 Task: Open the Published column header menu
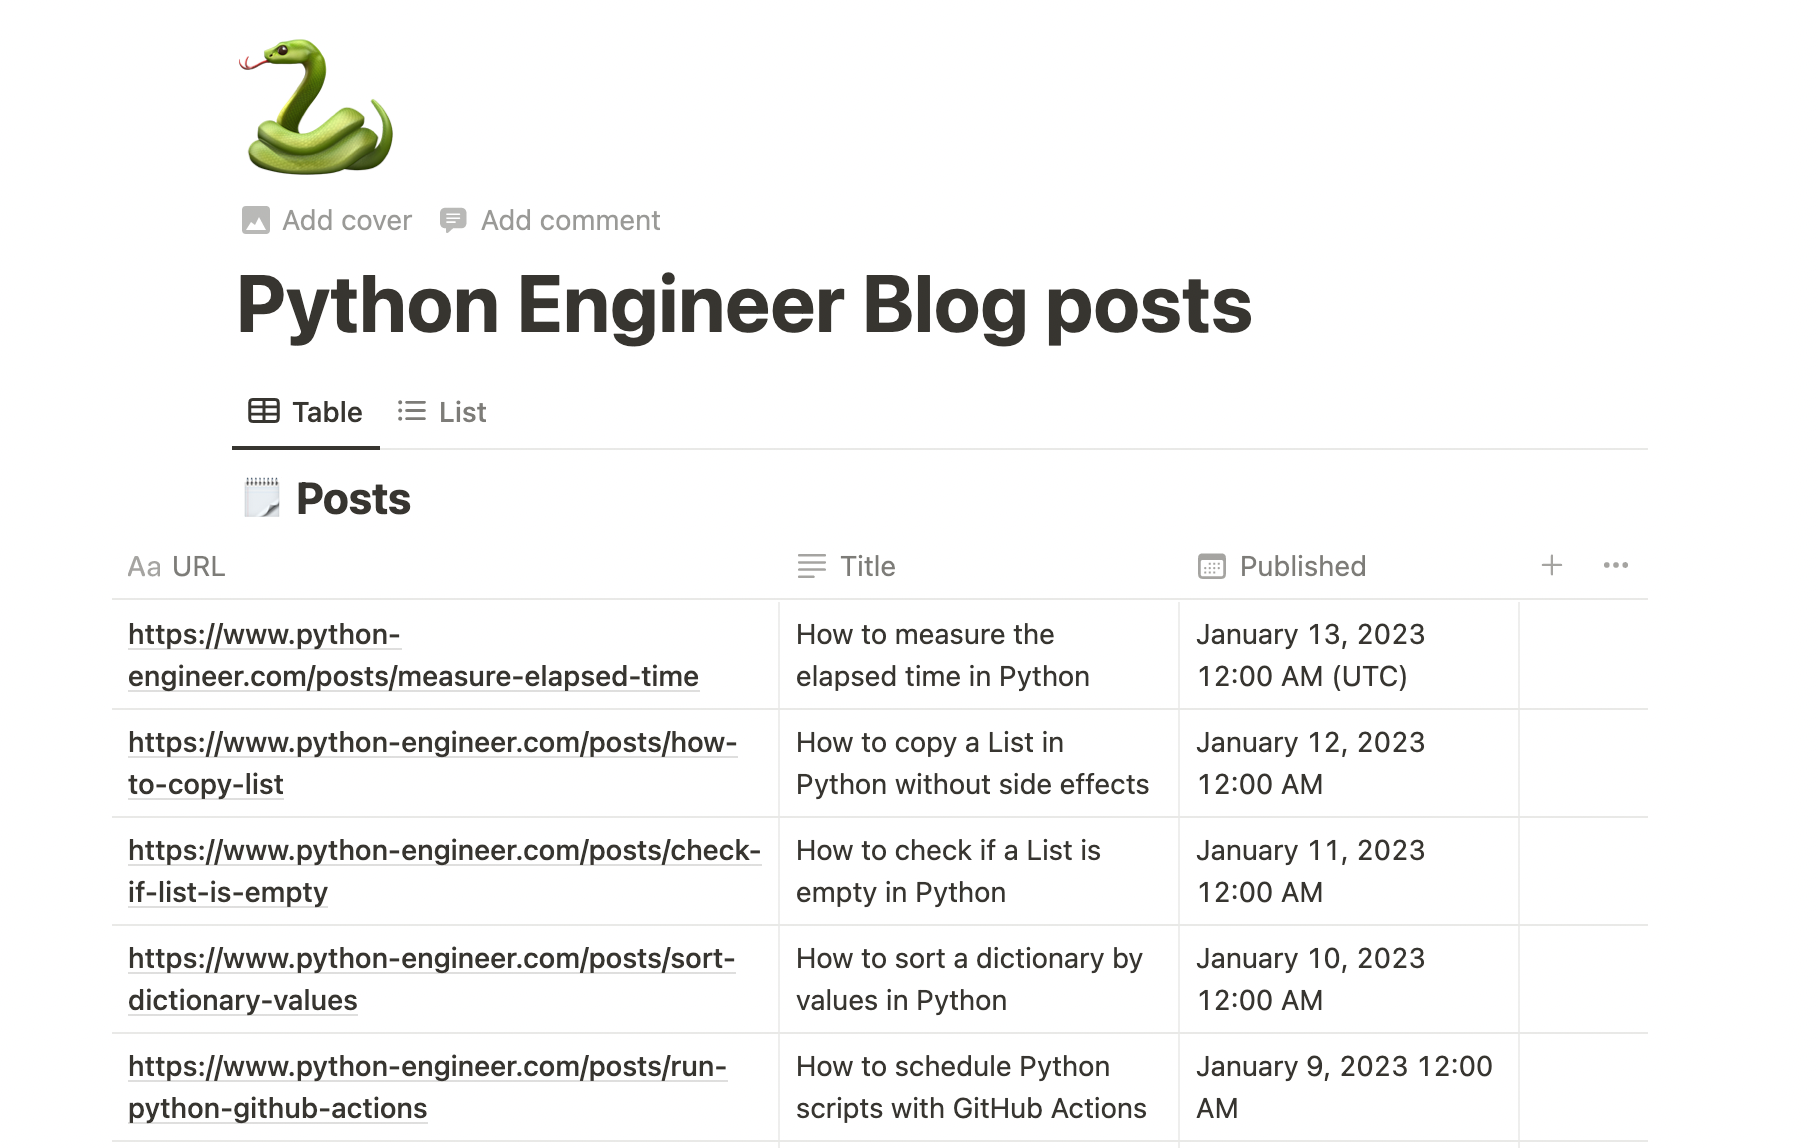pos(1302,566)
